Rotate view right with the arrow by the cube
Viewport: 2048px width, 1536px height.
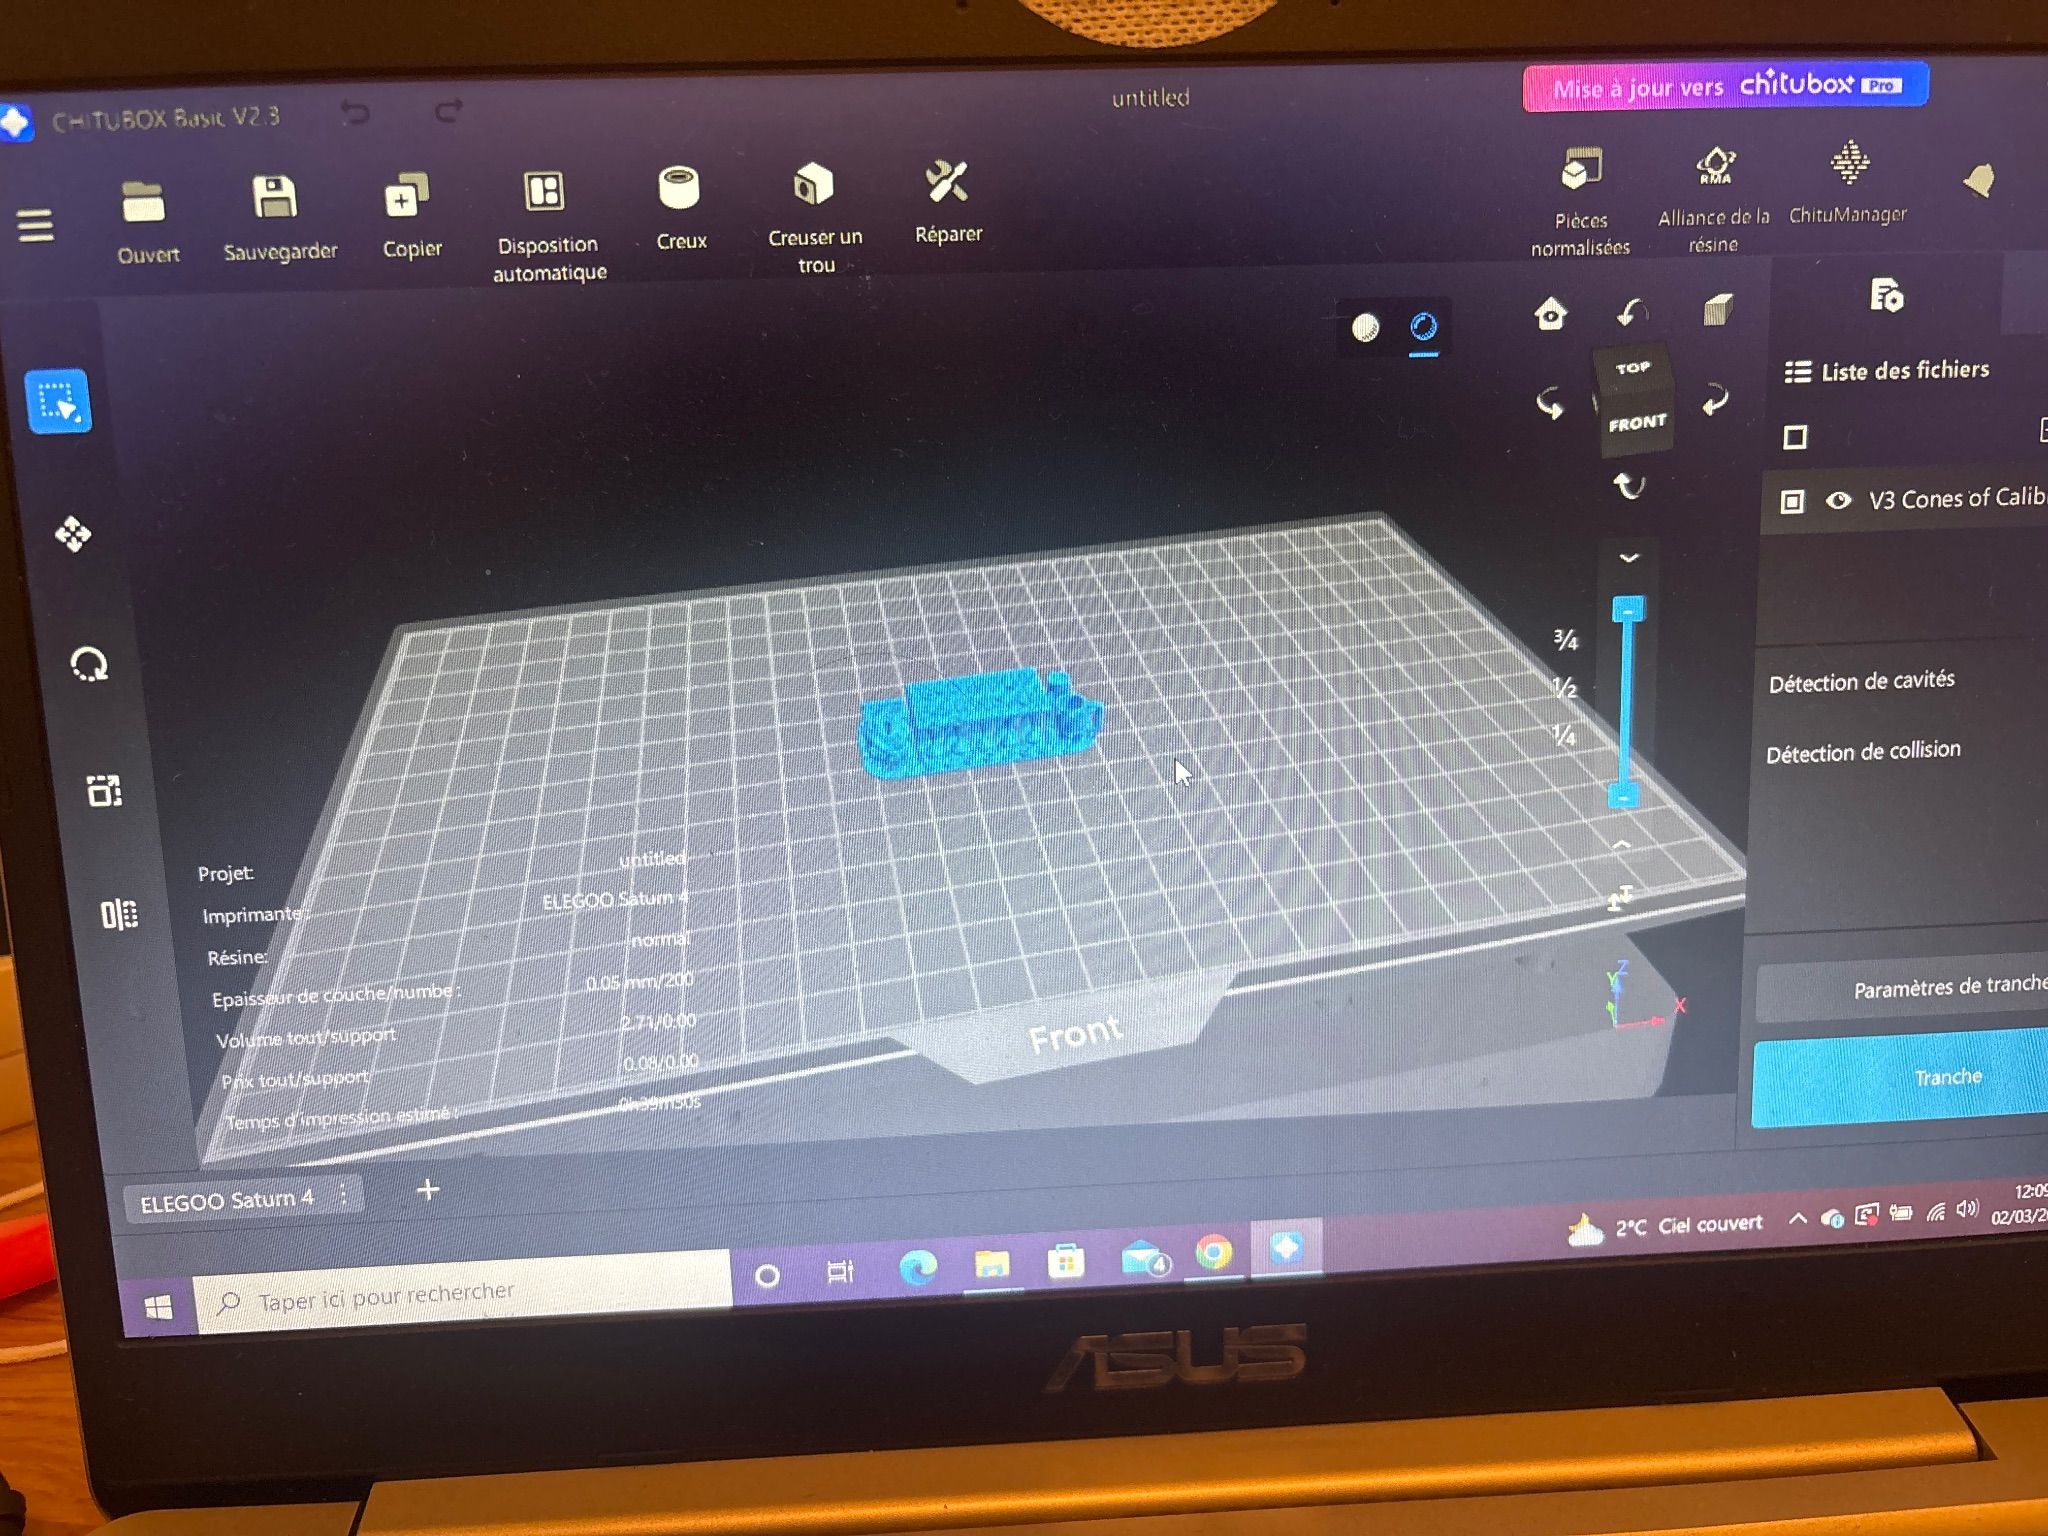(1716, 399)
